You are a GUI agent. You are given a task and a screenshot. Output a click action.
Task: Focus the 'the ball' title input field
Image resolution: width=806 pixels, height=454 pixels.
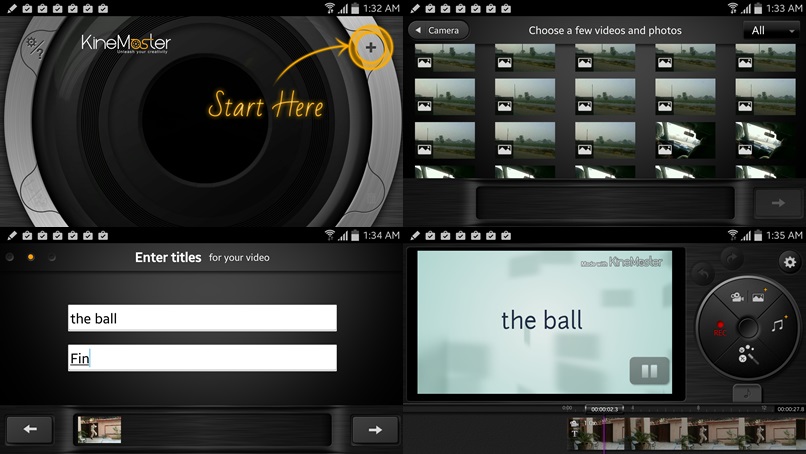point(203,318)
